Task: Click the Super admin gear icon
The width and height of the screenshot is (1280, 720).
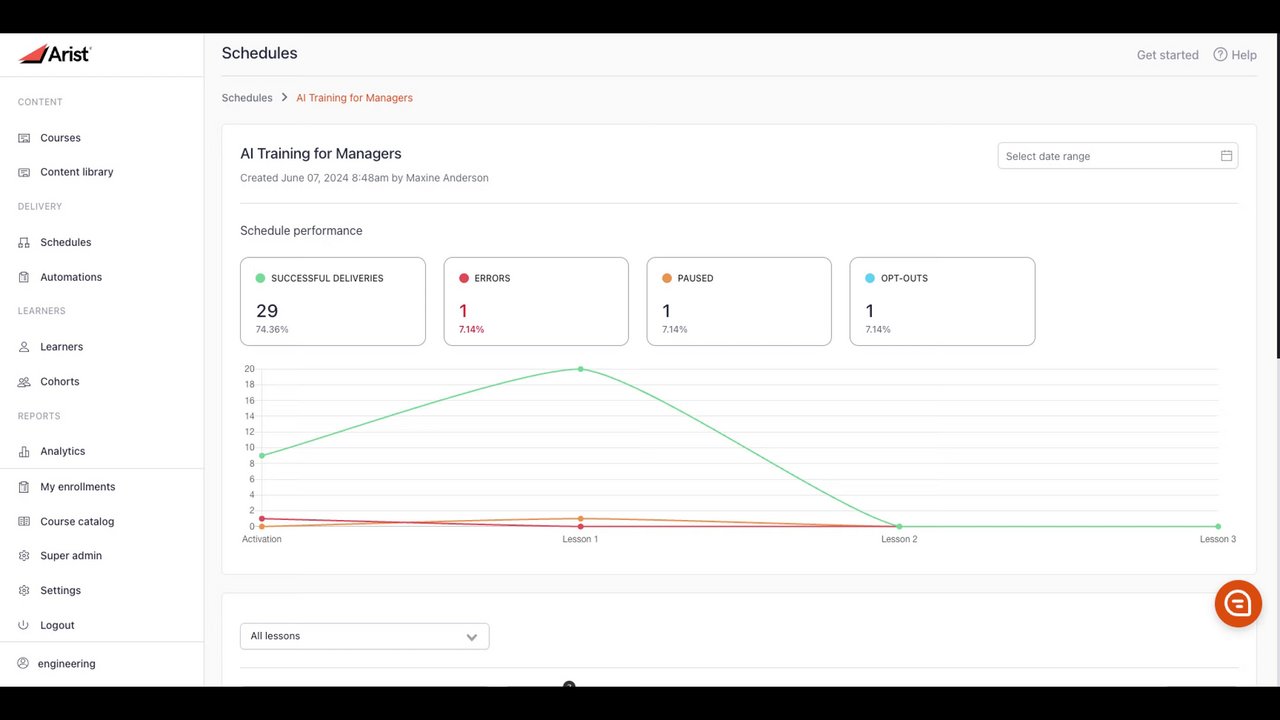Action: [24, 556]
